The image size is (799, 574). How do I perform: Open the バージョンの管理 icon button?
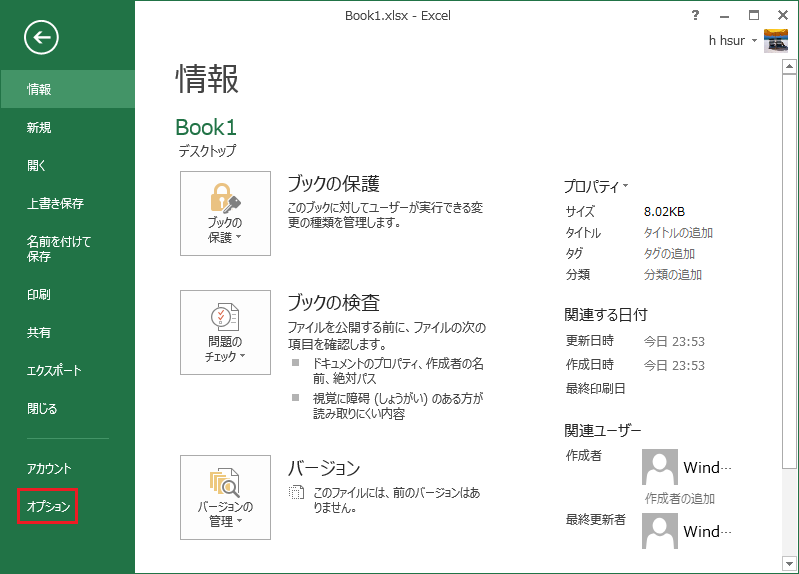coord(225,496)
